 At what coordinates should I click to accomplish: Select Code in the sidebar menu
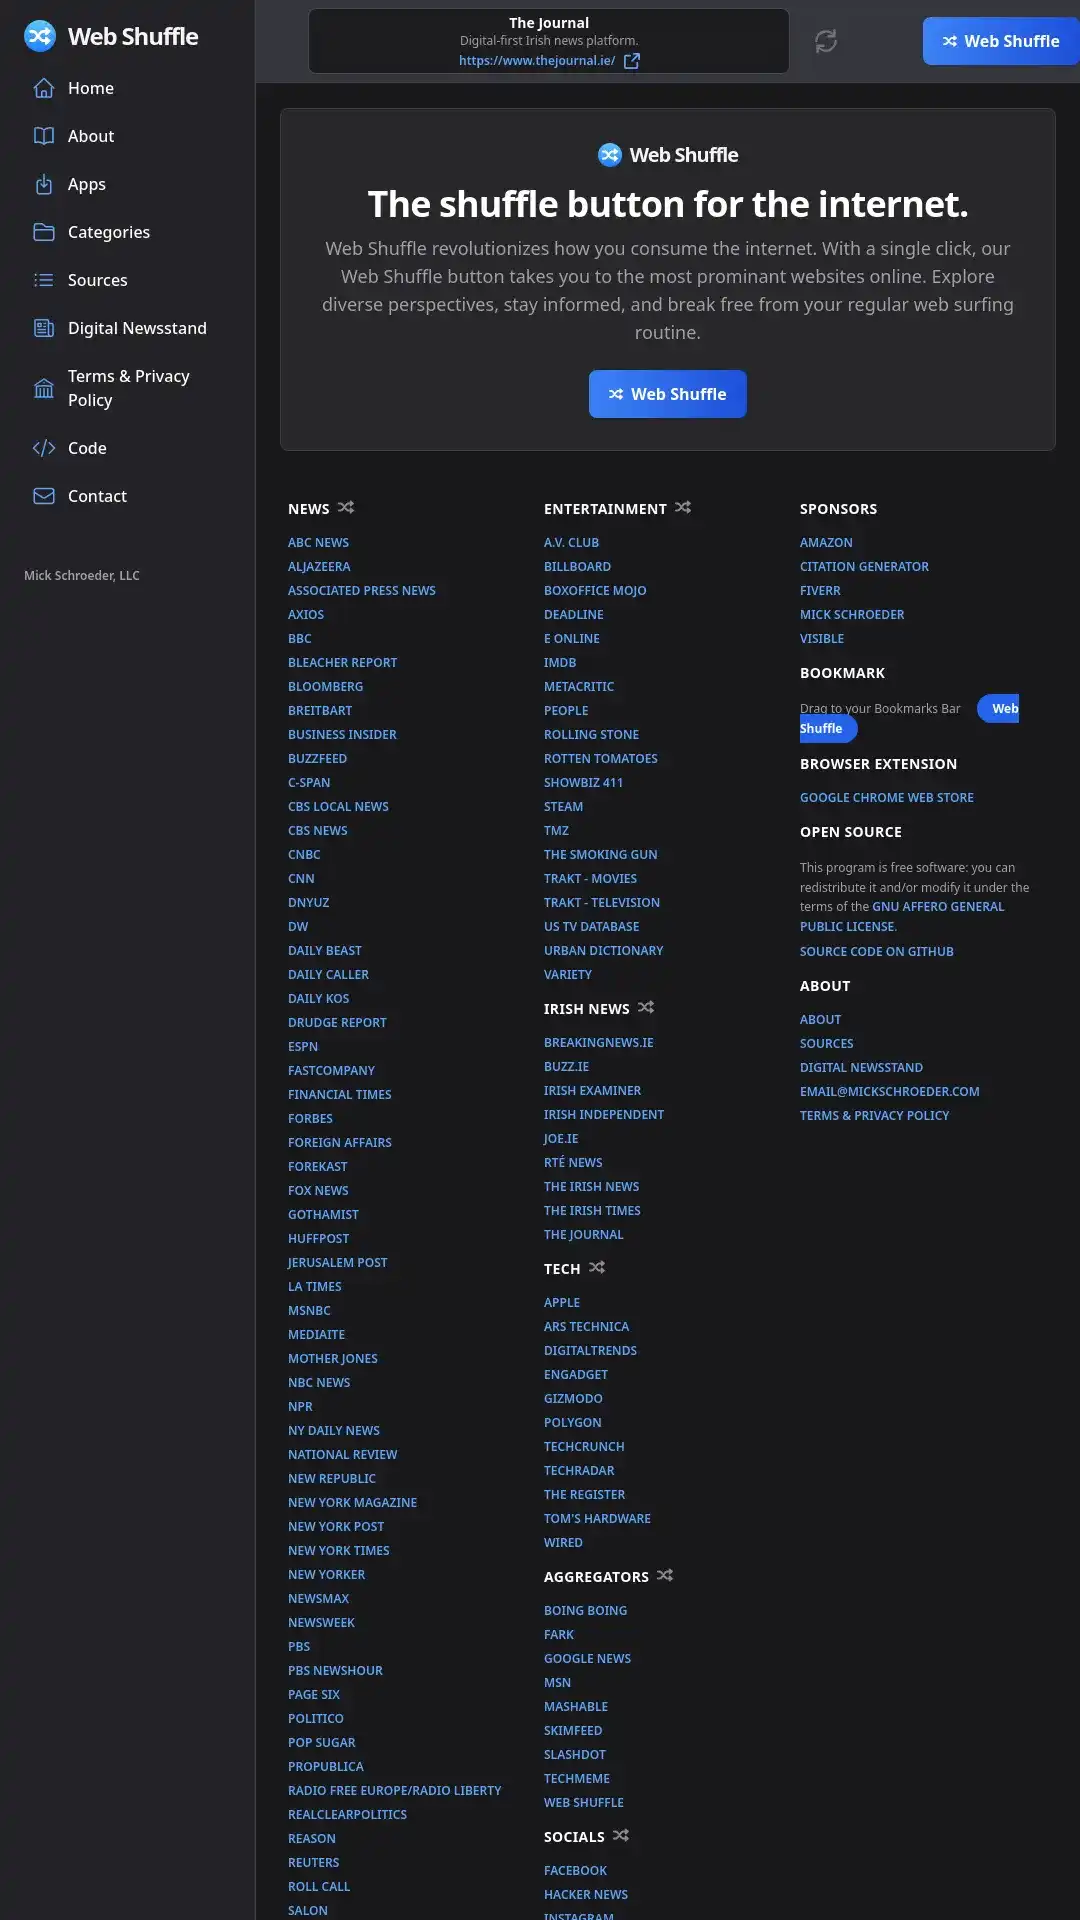click(87, 448)
